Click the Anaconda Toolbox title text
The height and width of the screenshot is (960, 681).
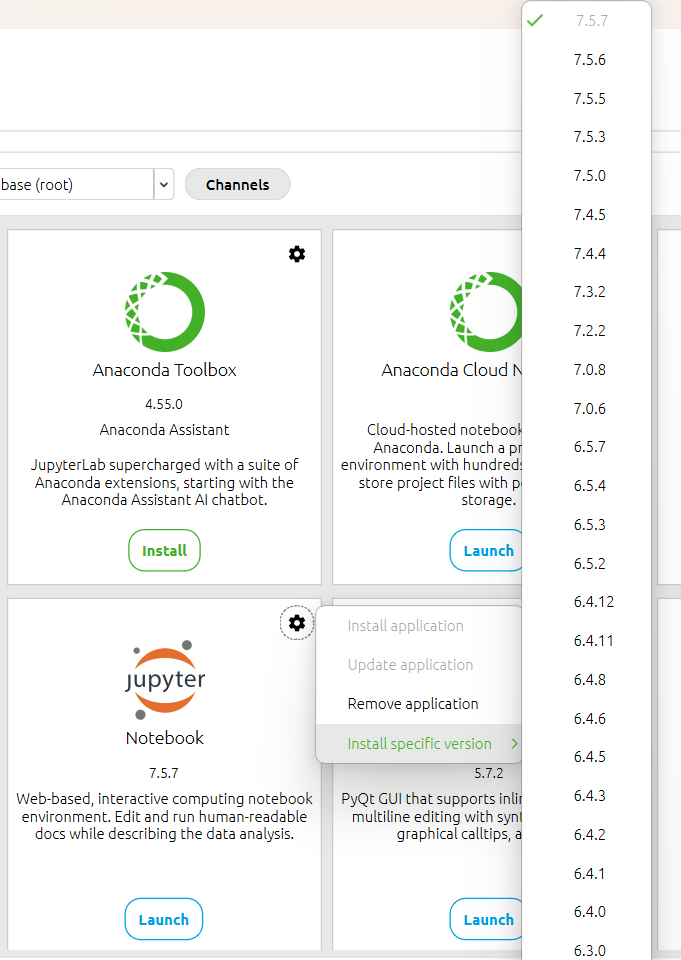tap(165, 370)
